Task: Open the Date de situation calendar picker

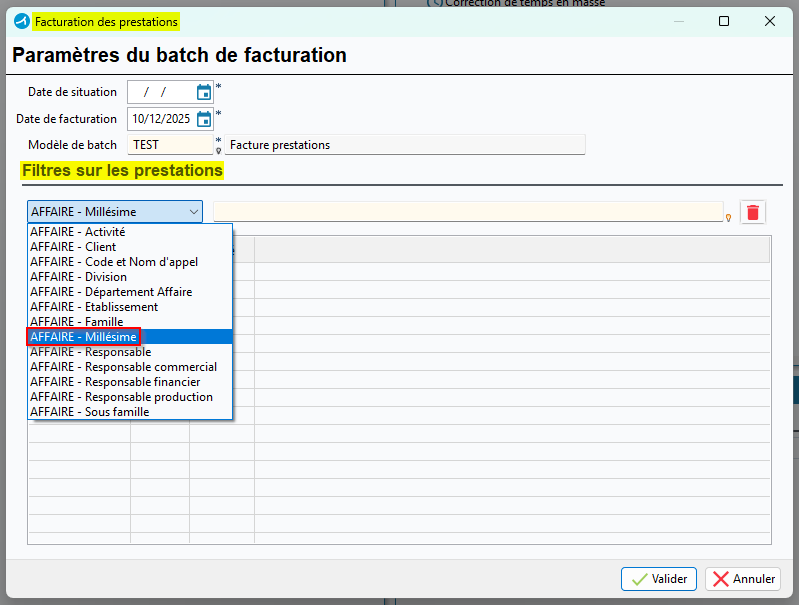Action: [x=204, y=92]
